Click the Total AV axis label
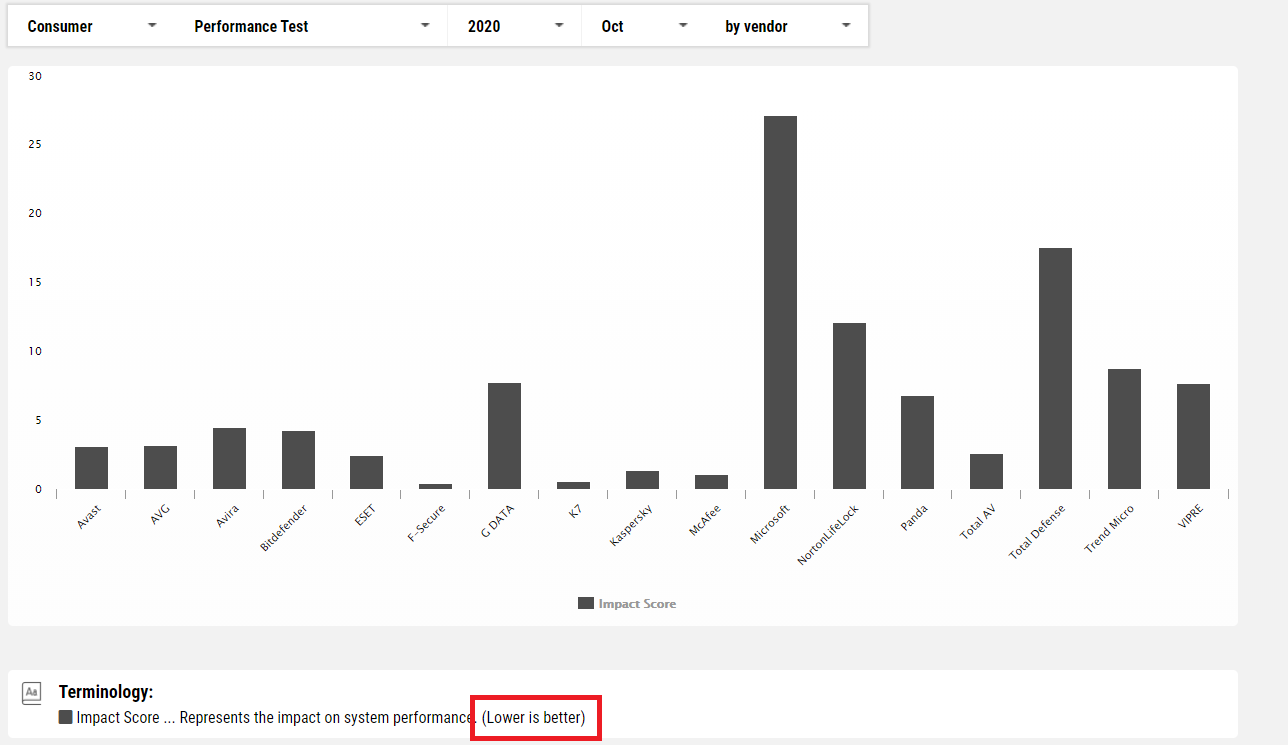Viewport: 1288px width, 745px height. pos(978,522)
